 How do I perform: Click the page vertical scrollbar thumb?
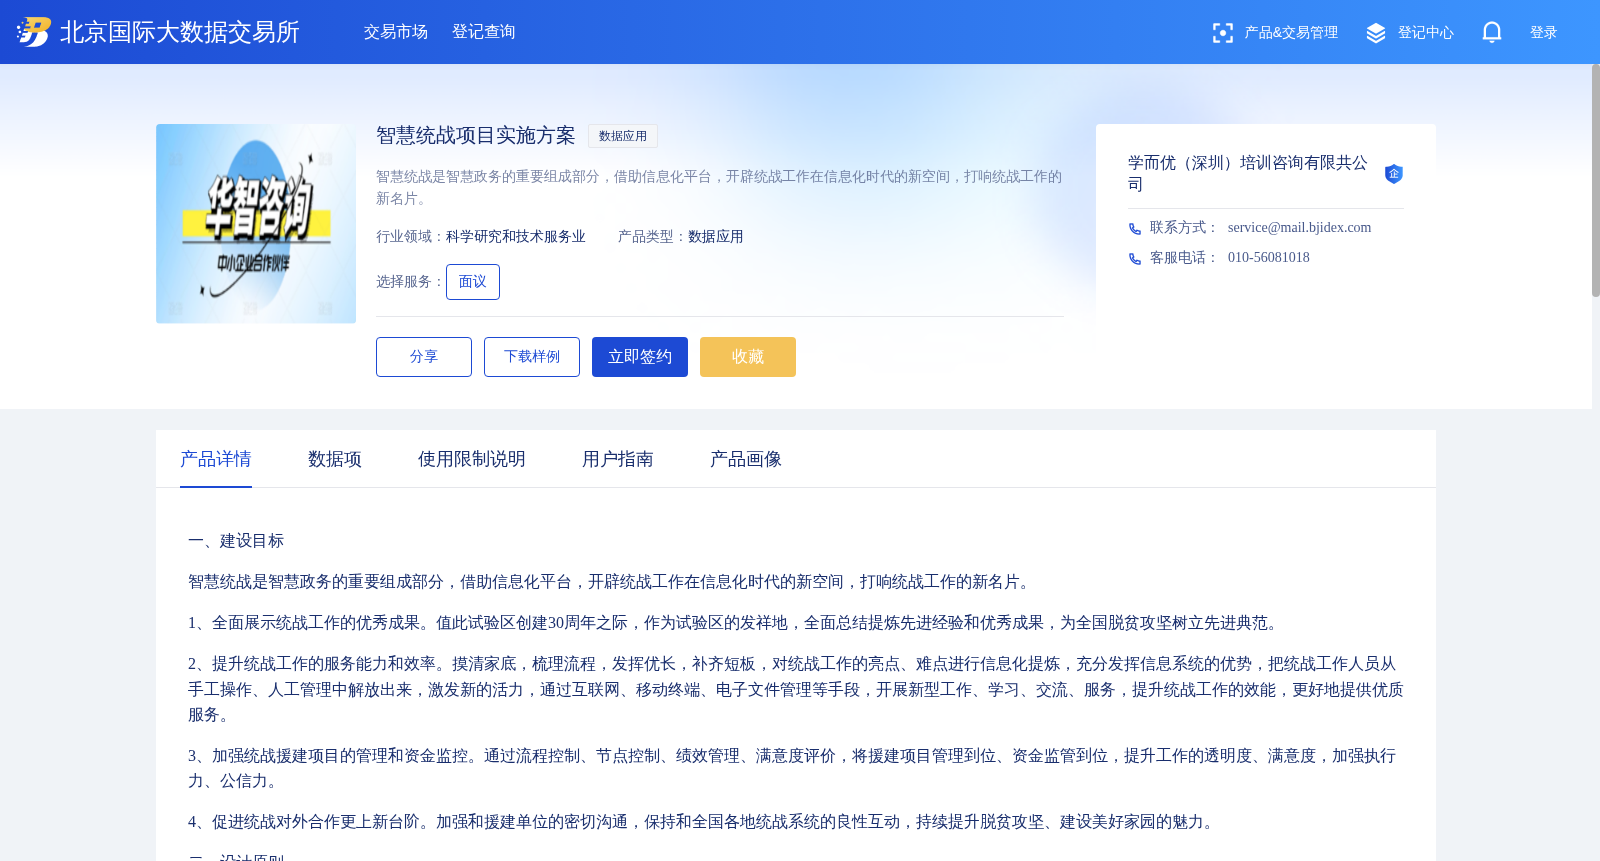1596,180
